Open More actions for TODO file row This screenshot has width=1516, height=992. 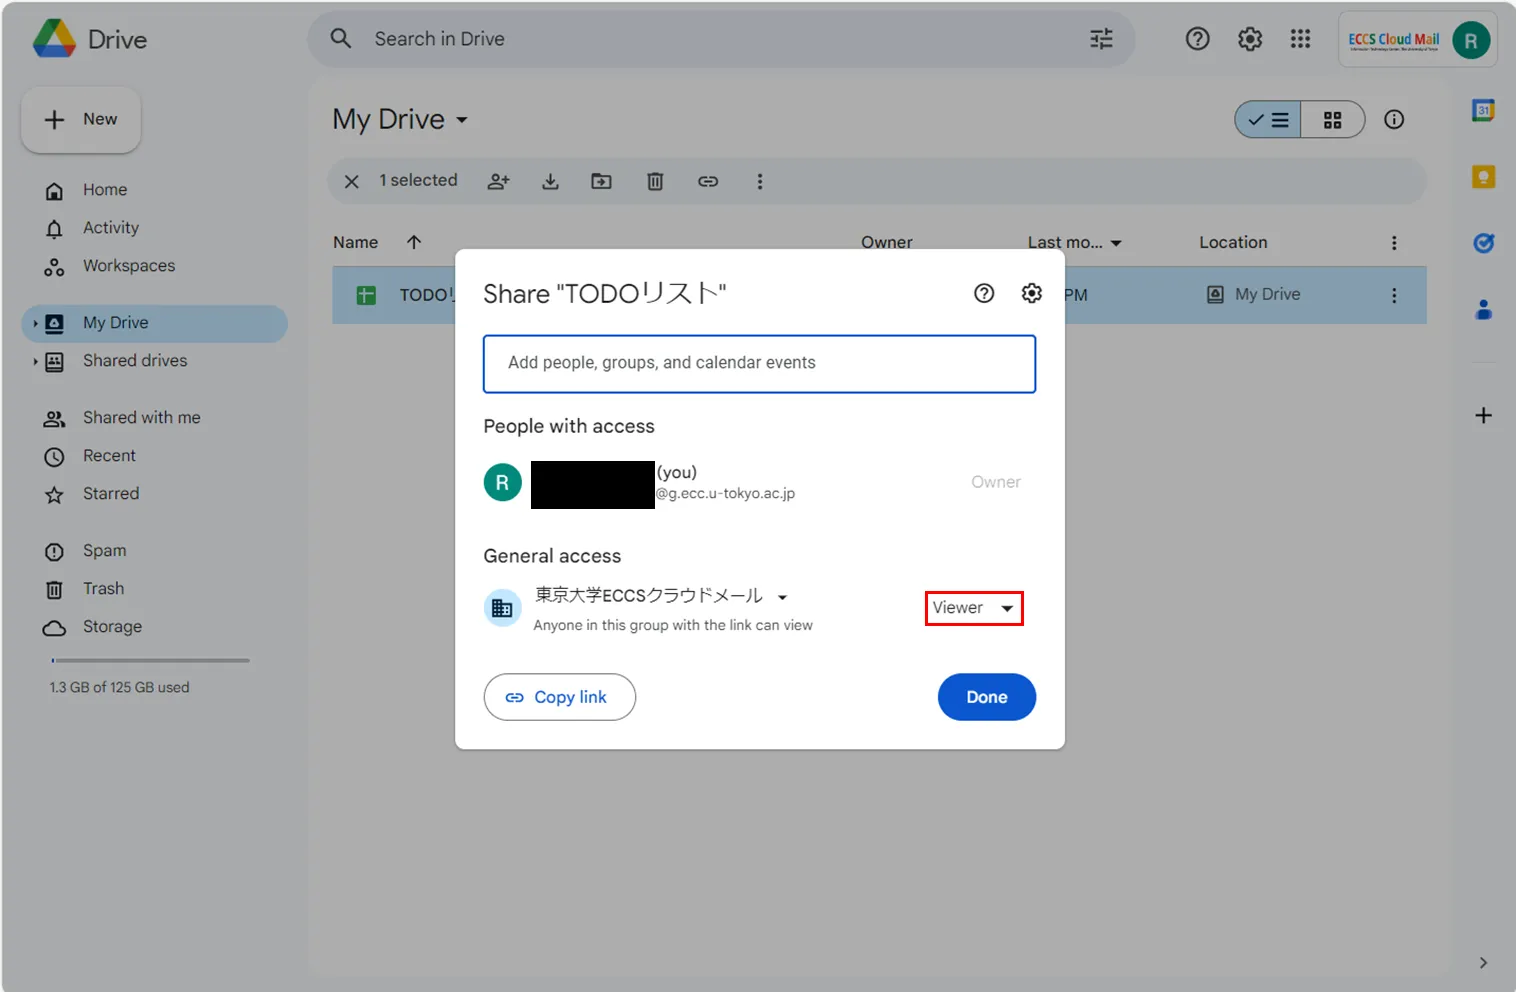[x=1394, y=295]
